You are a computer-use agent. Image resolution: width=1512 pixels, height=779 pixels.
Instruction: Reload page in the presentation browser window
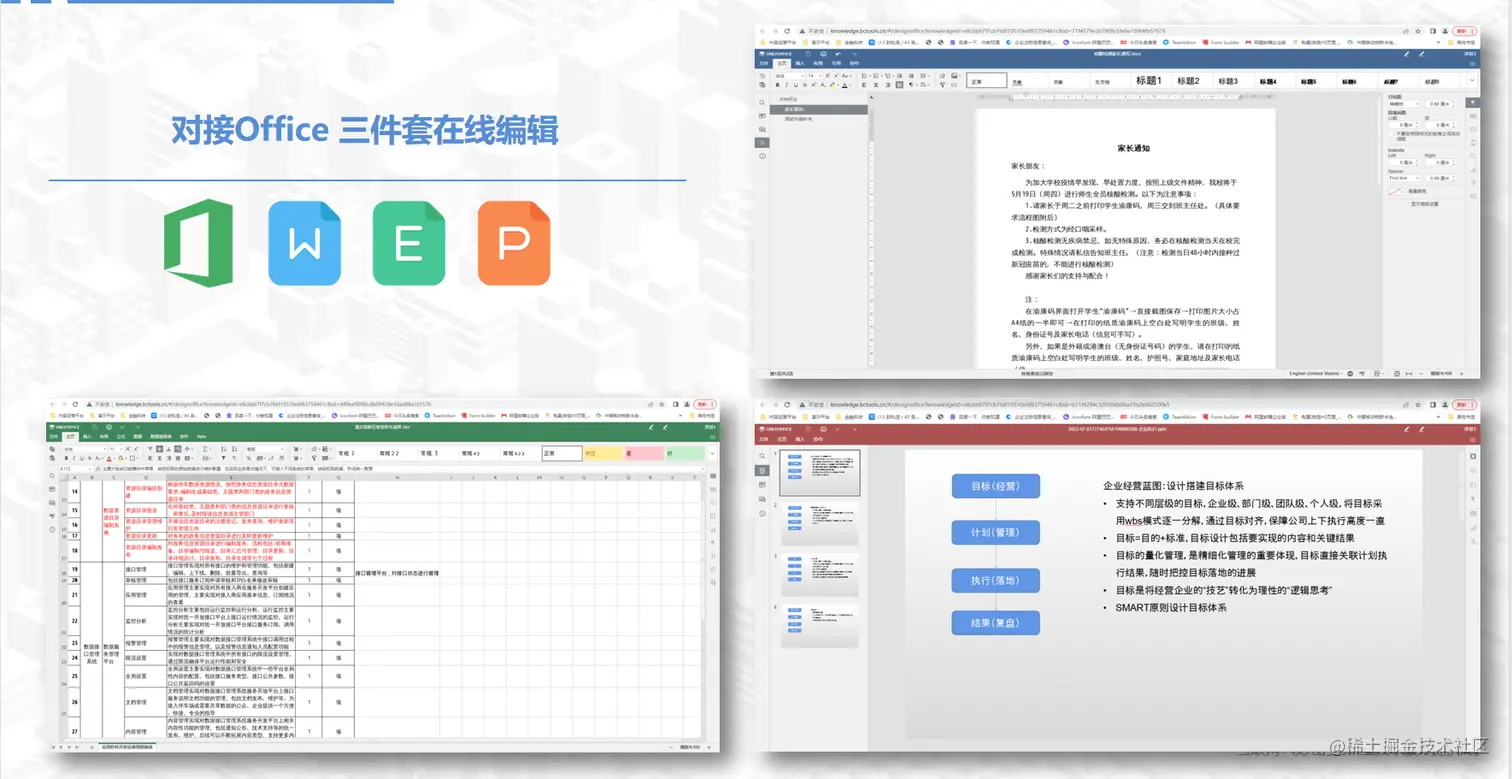787,404
